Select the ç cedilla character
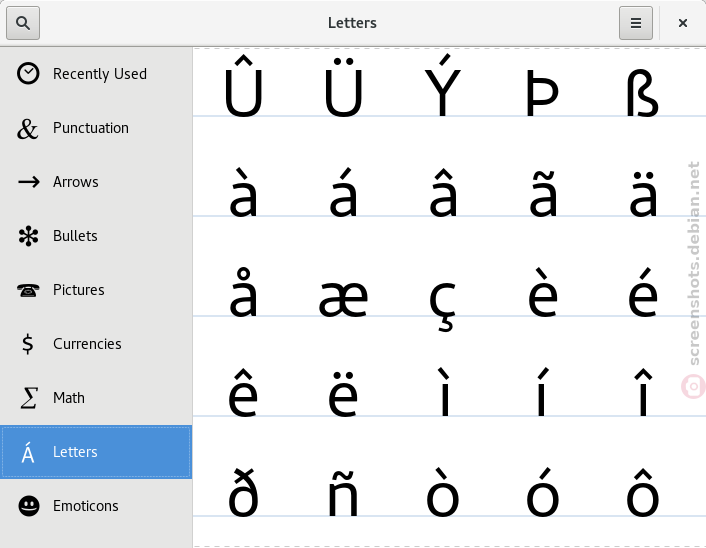706x548 pixels. pyautogui.click(x=443, y=306)
